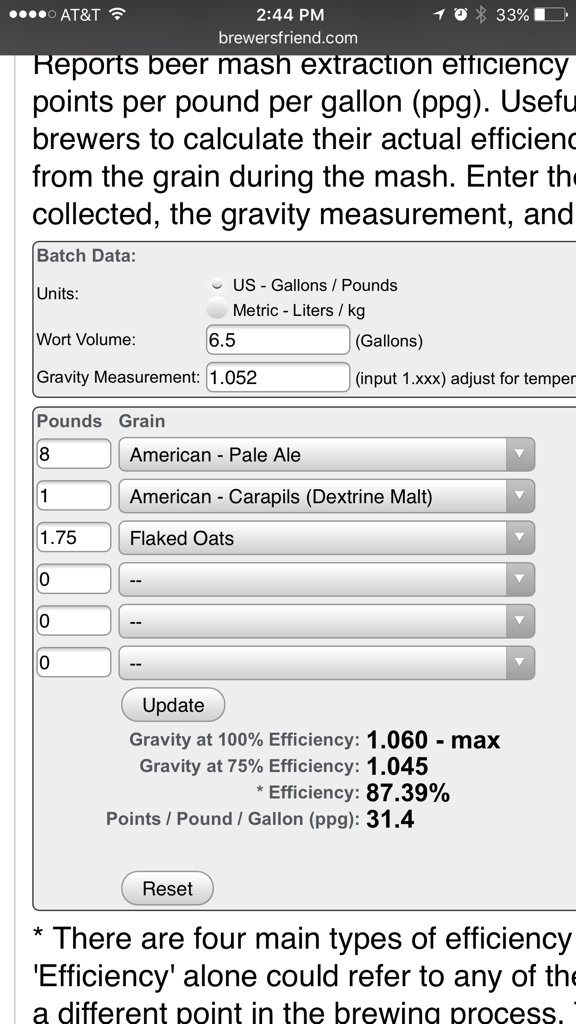Click the Update button
Viewport: 576px width, 1024px height.
click(x=173, y=705)
